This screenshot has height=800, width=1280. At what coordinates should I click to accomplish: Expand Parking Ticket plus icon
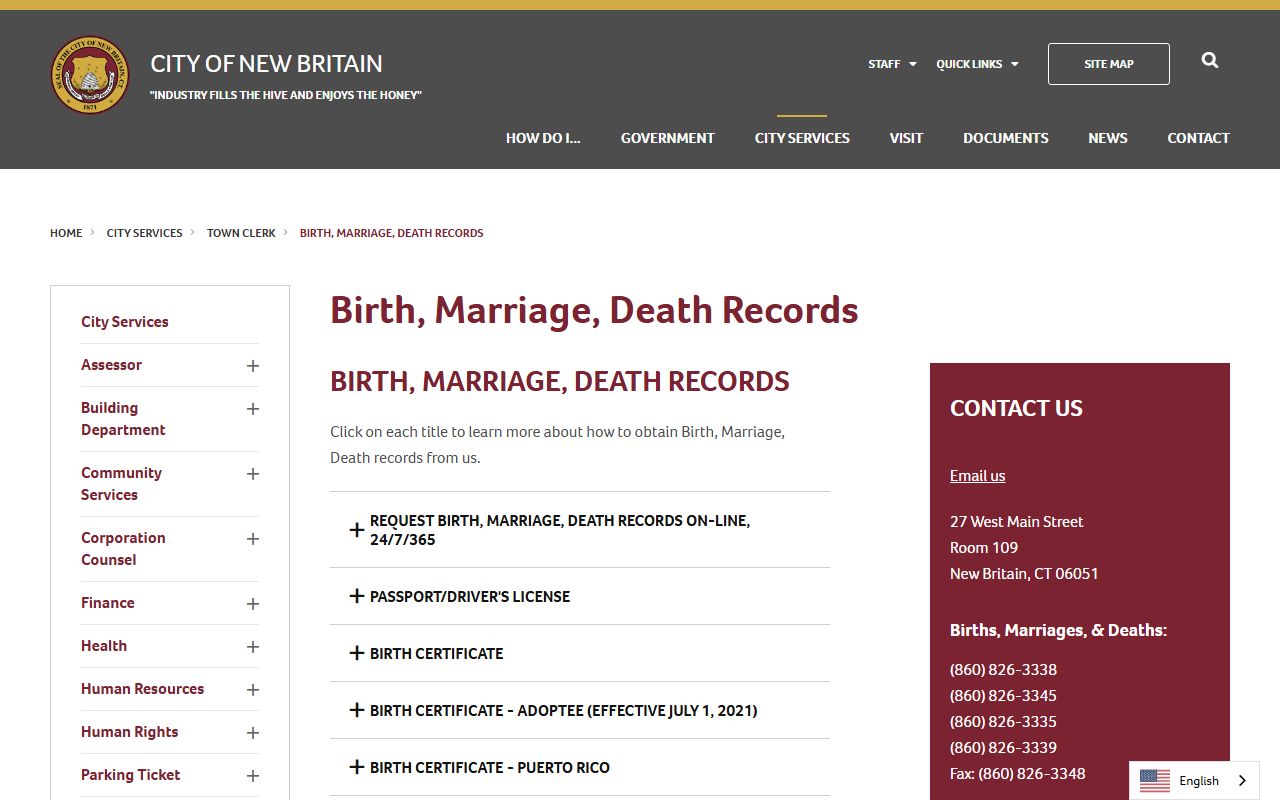253,776
